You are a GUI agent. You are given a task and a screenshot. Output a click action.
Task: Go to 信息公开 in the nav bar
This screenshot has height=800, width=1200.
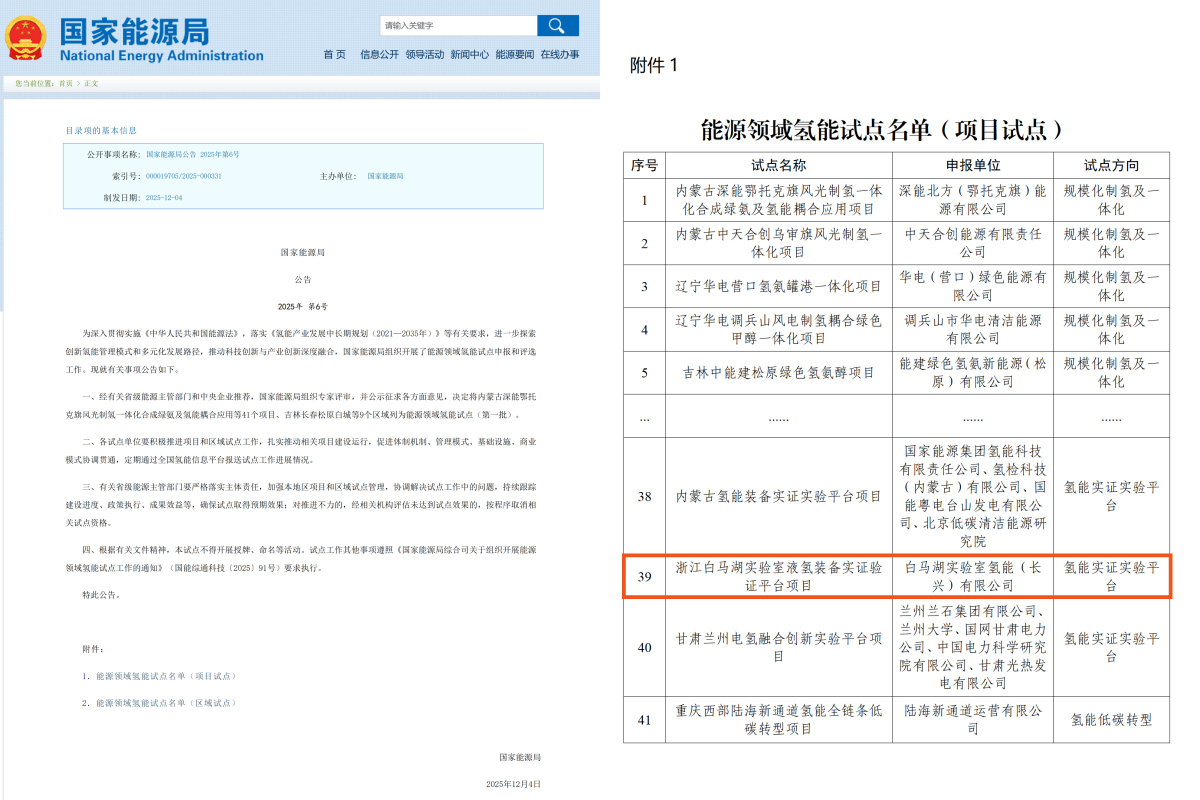[379, 54]
